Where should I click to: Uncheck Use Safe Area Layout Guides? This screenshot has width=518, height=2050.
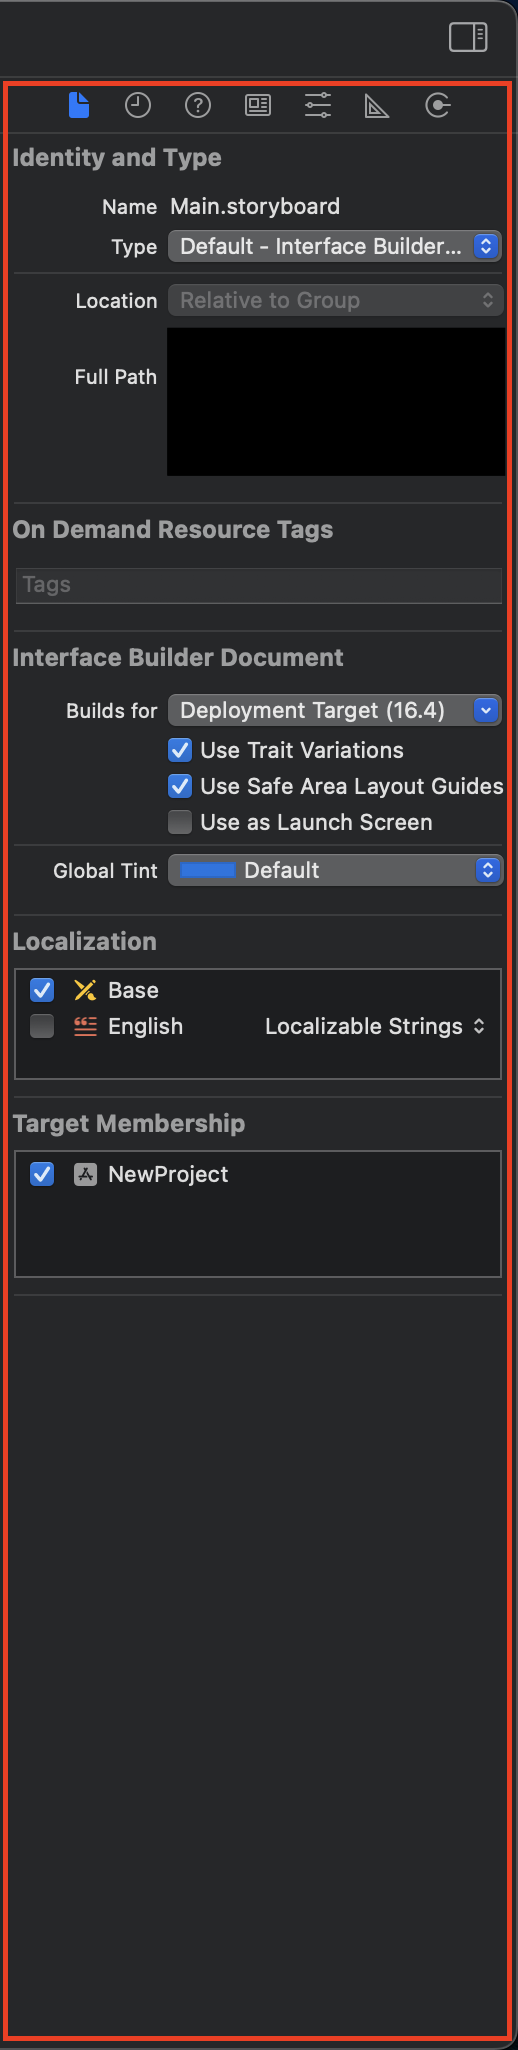pyautogui.click(x=180, y=786)
